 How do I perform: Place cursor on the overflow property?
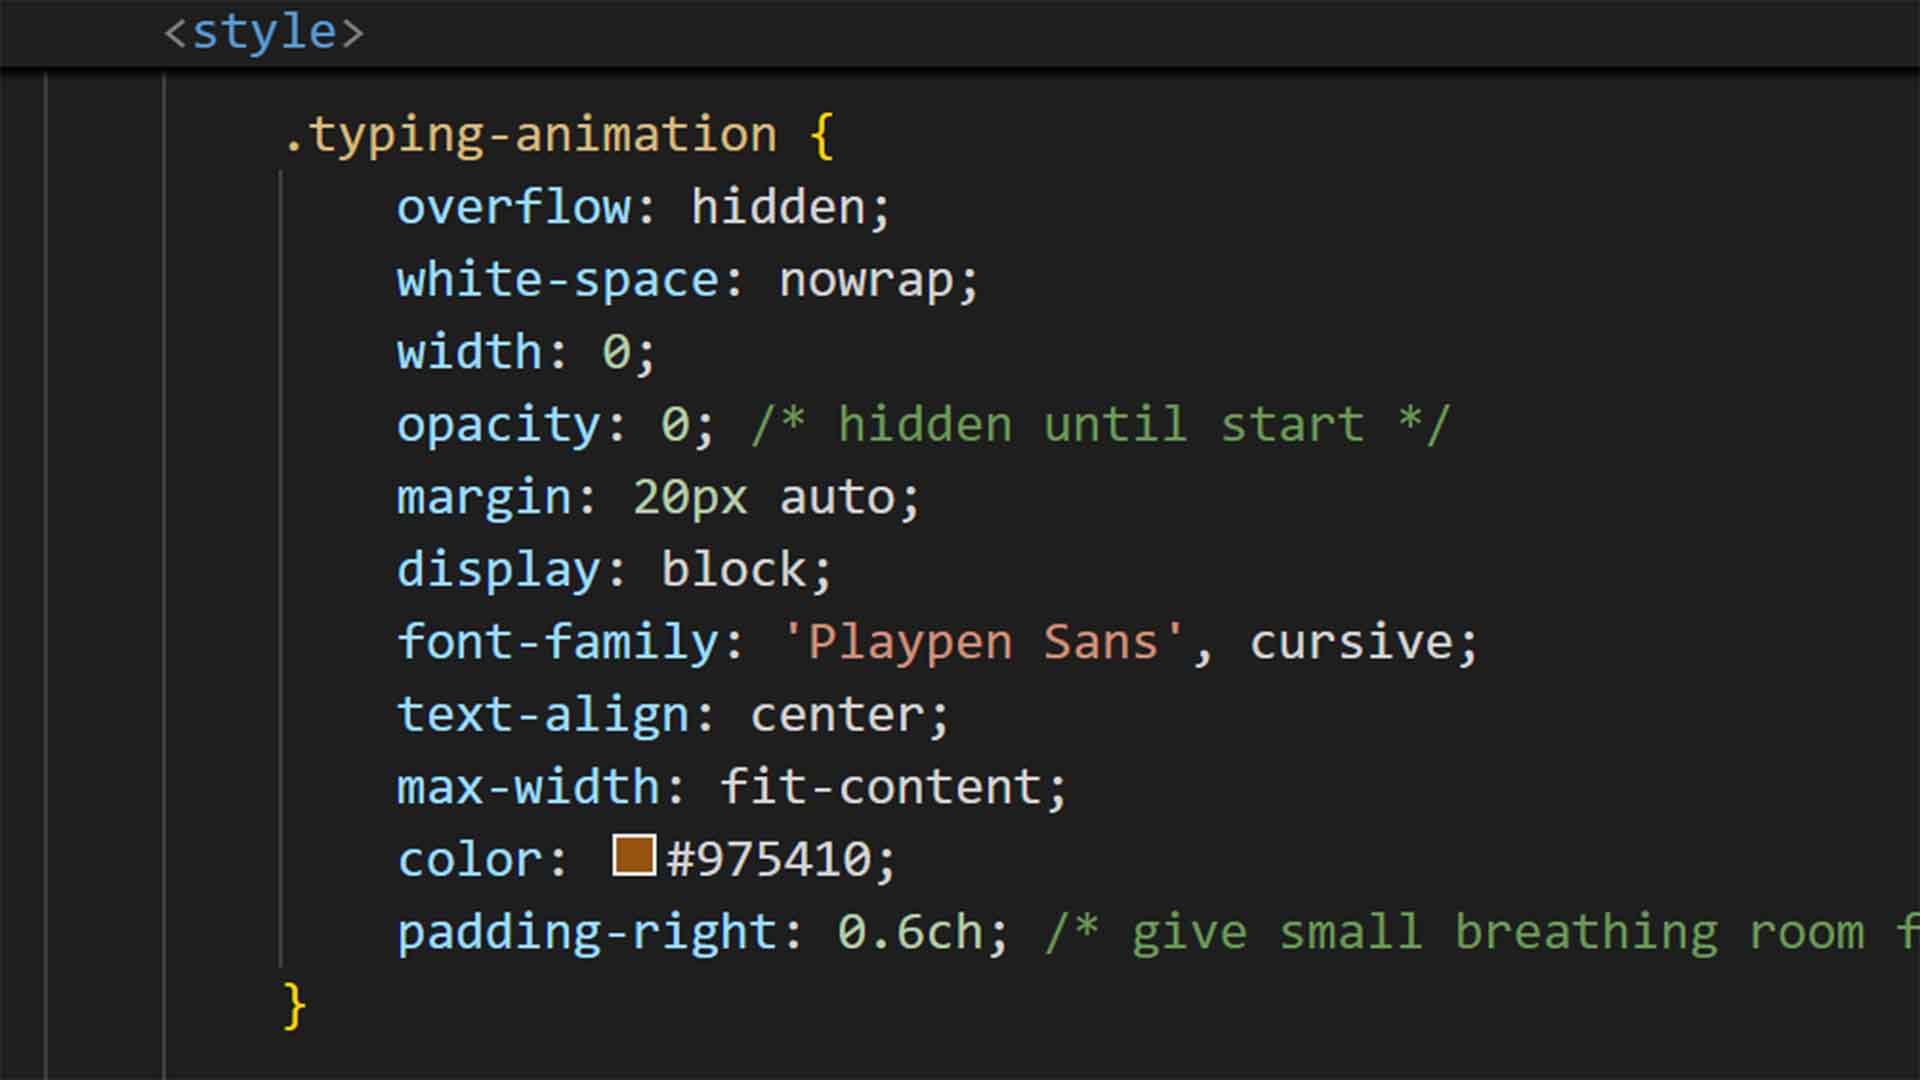click(514, 208)
